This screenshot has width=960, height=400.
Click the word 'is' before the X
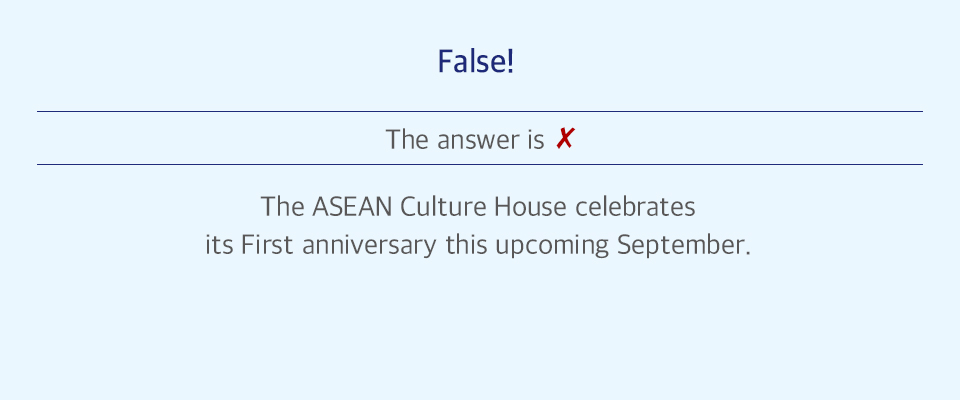click(x=536, y=140)
